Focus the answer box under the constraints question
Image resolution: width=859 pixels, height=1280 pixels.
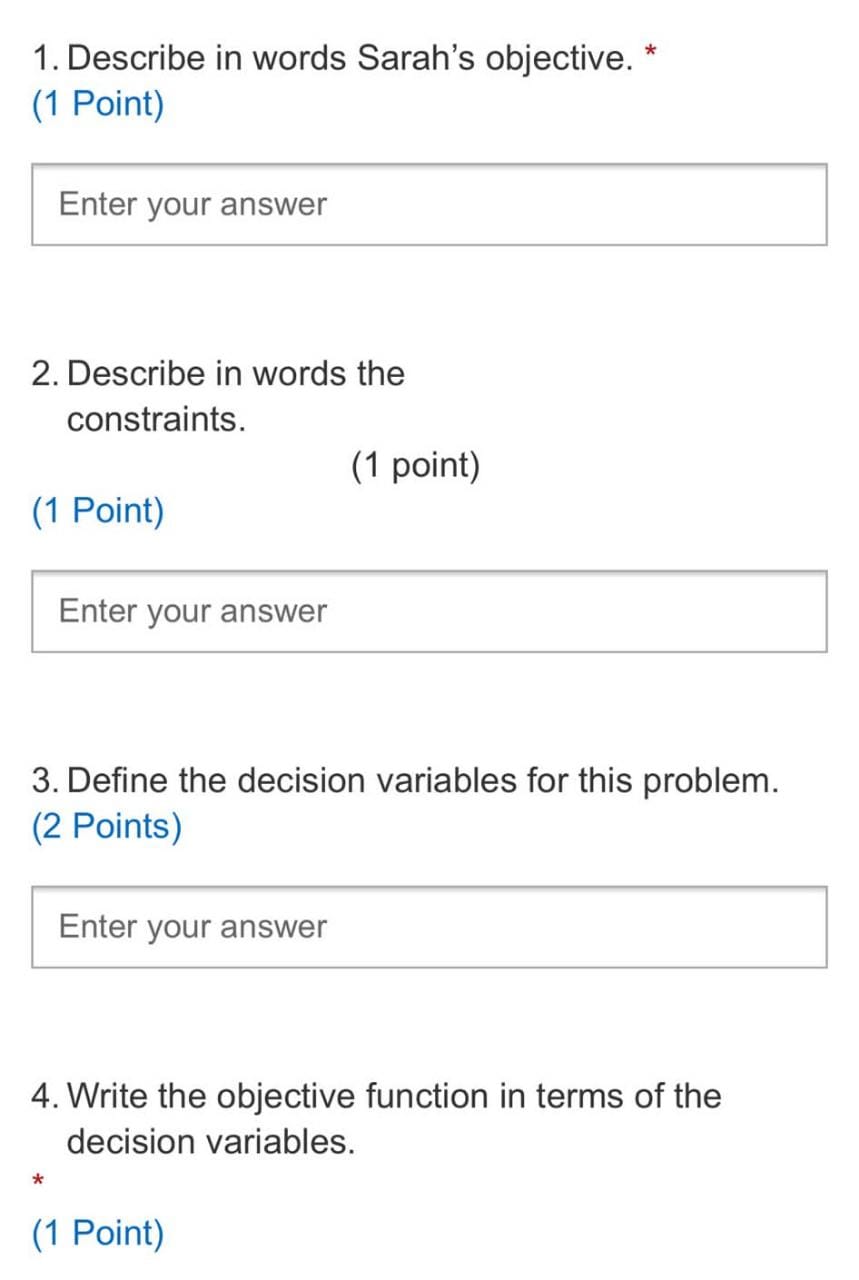pos(429,611)
